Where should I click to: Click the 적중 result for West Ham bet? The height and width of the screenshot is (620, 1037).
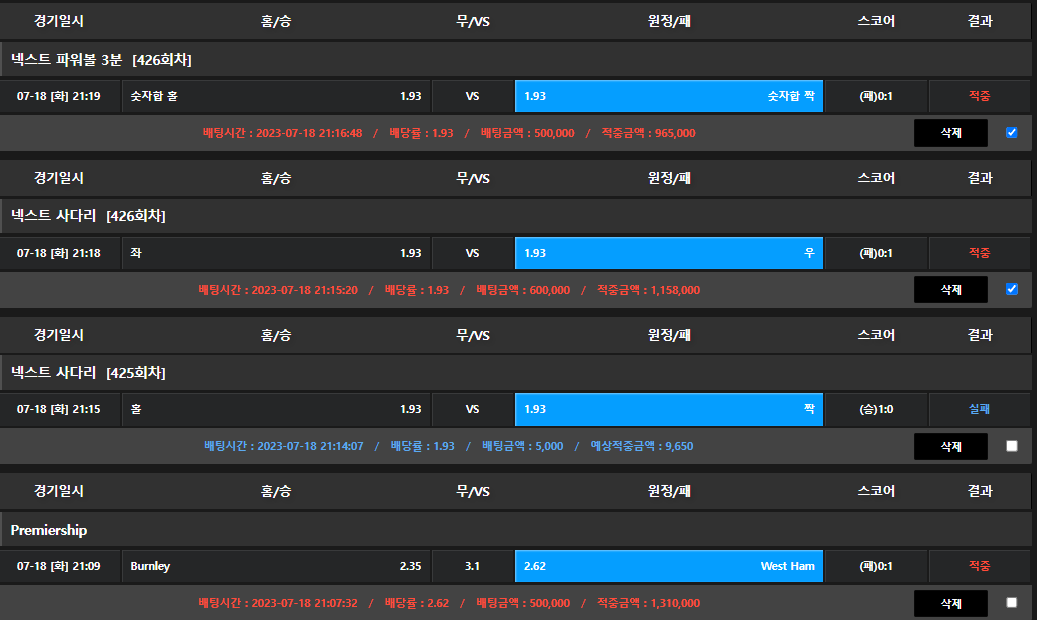coord(979,566)
